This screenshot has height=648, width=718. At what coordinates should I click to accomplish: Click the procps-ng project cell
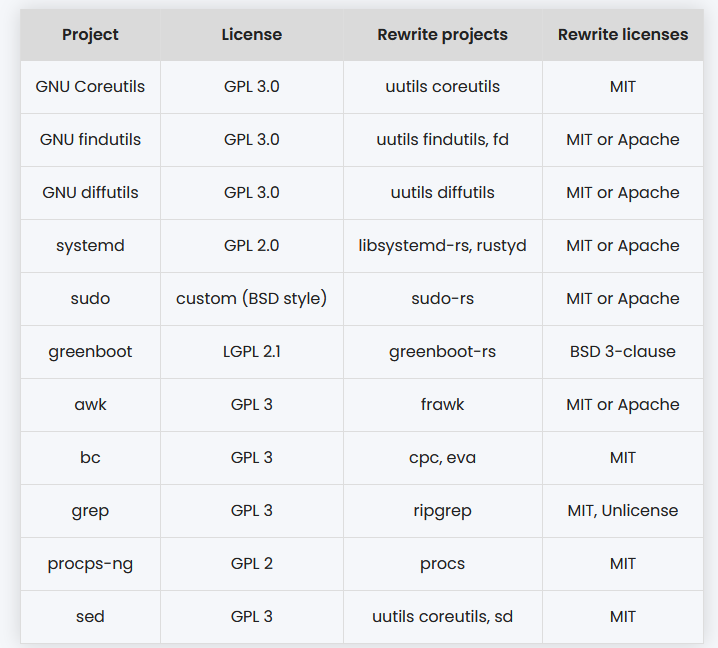click(x=90, y=564)
